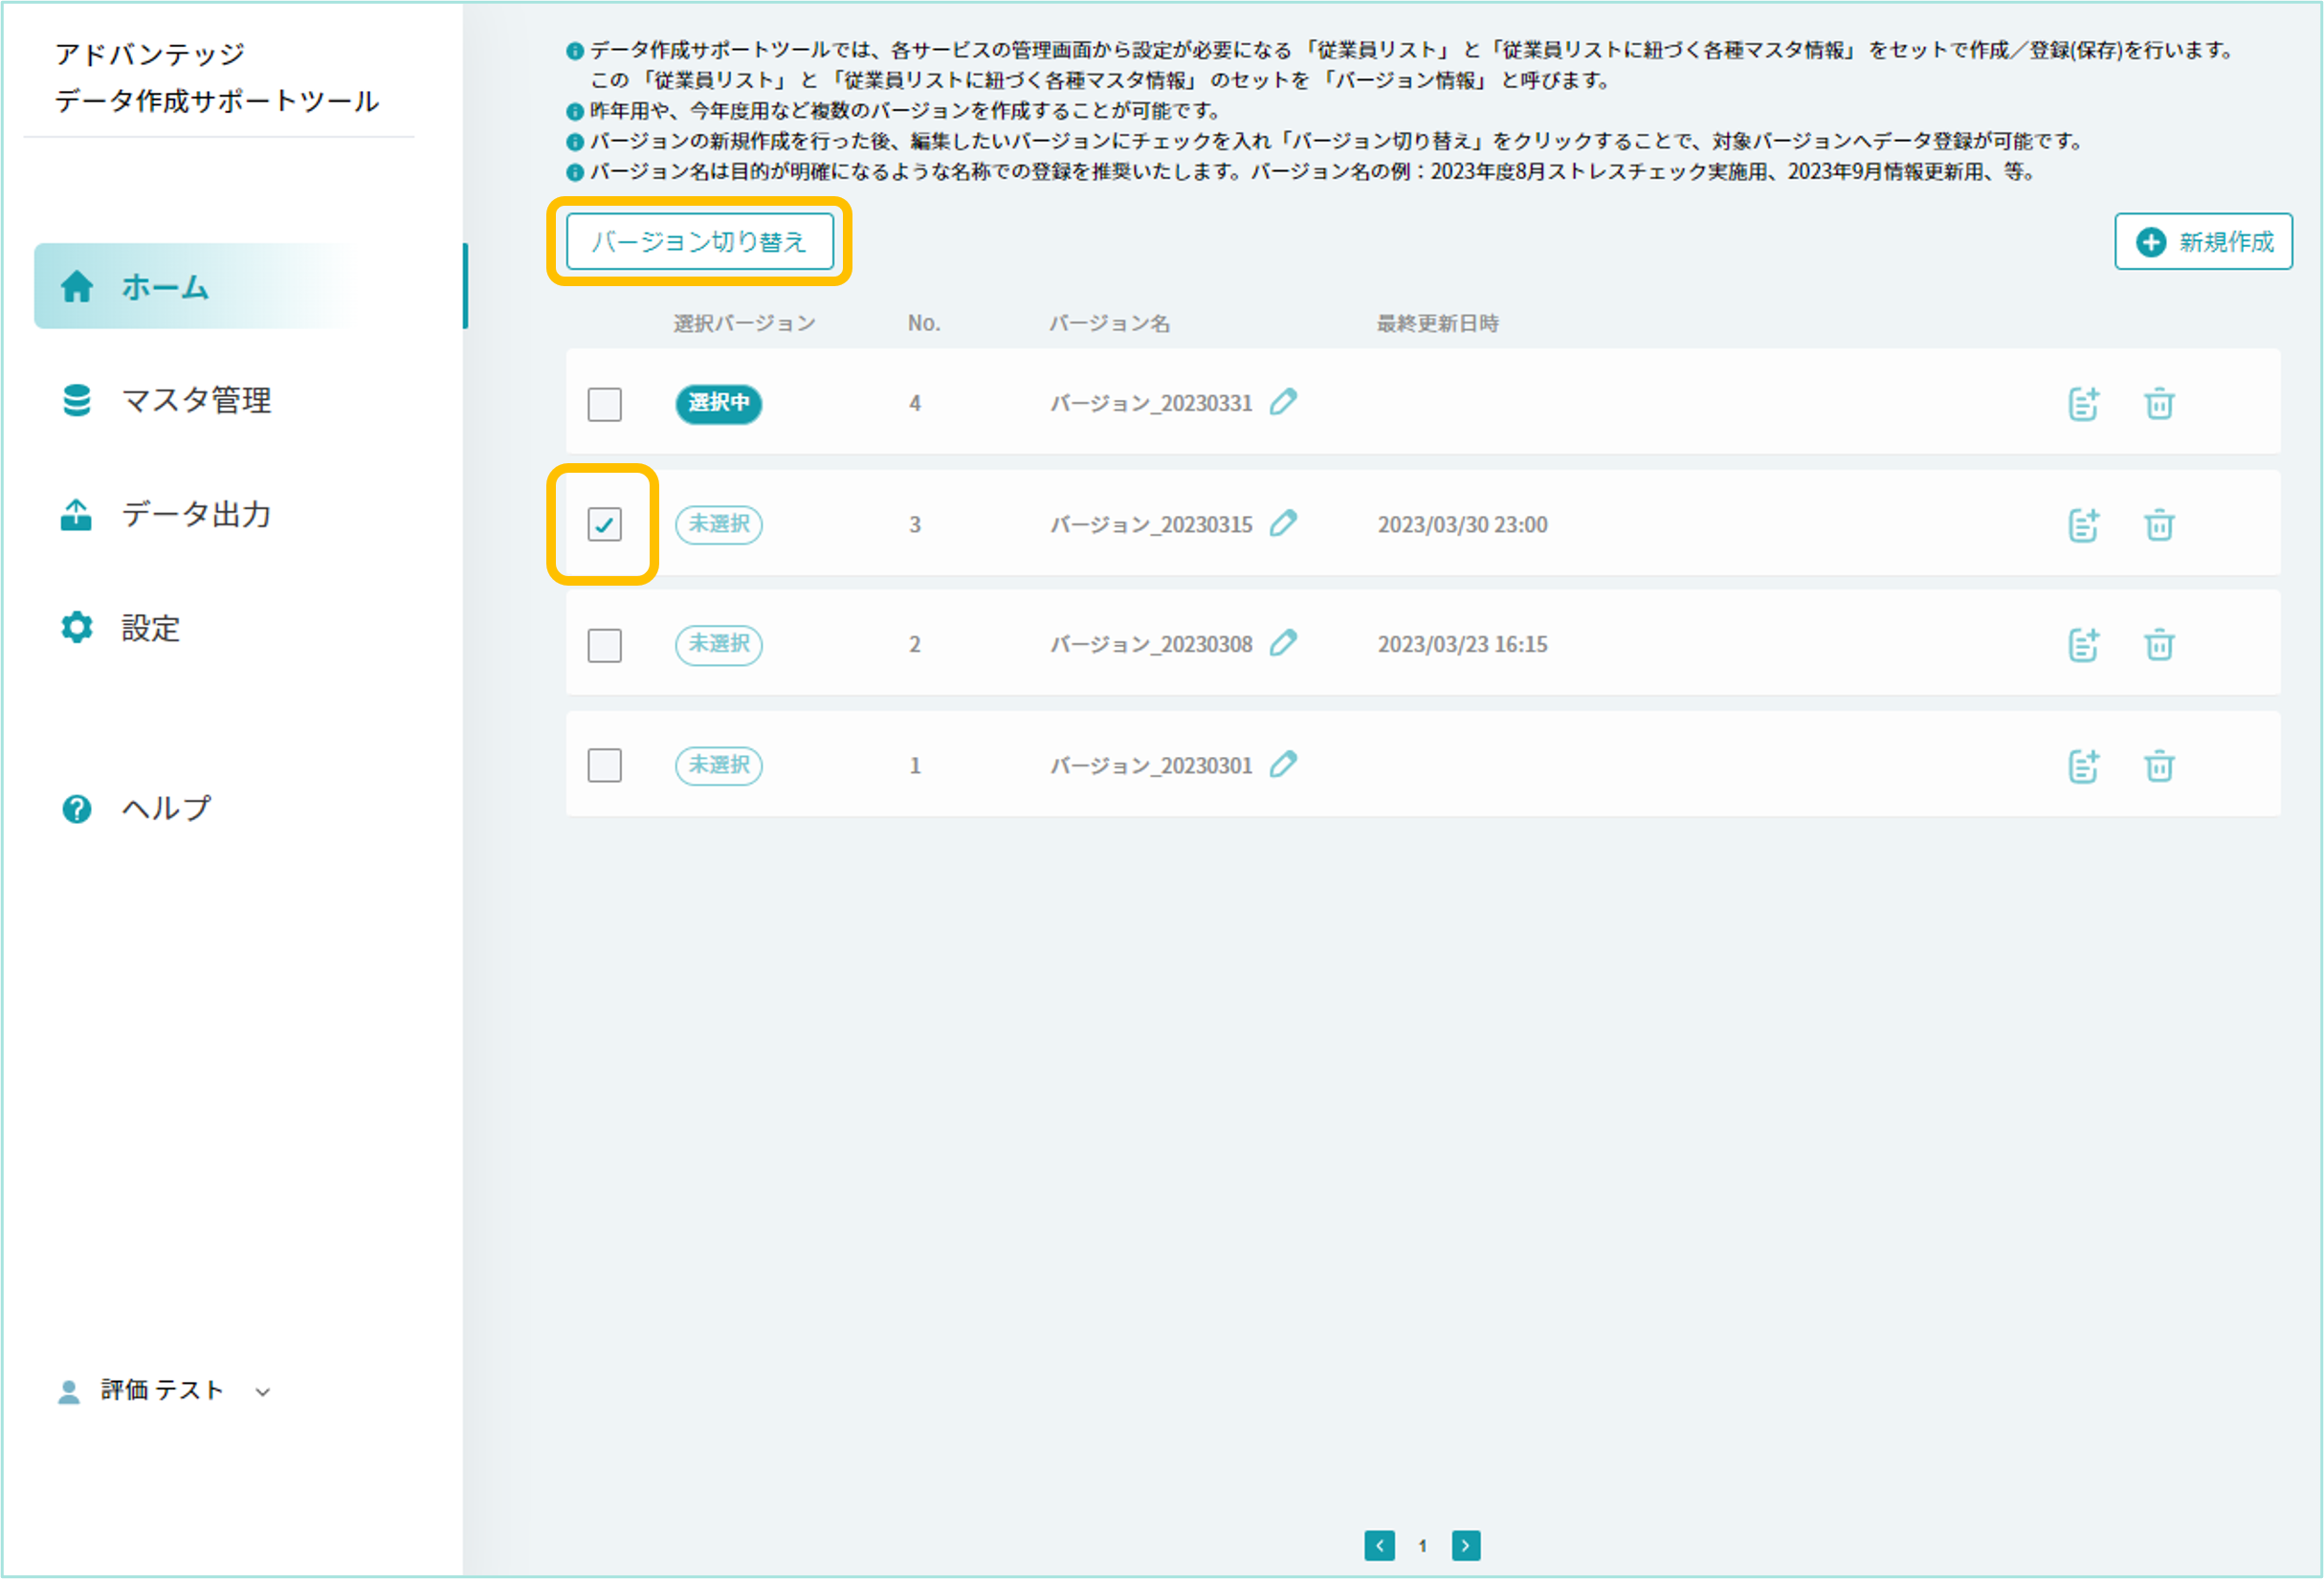
Task: Click the 未選択 badge in row 1
Action: tap(719, 765)
